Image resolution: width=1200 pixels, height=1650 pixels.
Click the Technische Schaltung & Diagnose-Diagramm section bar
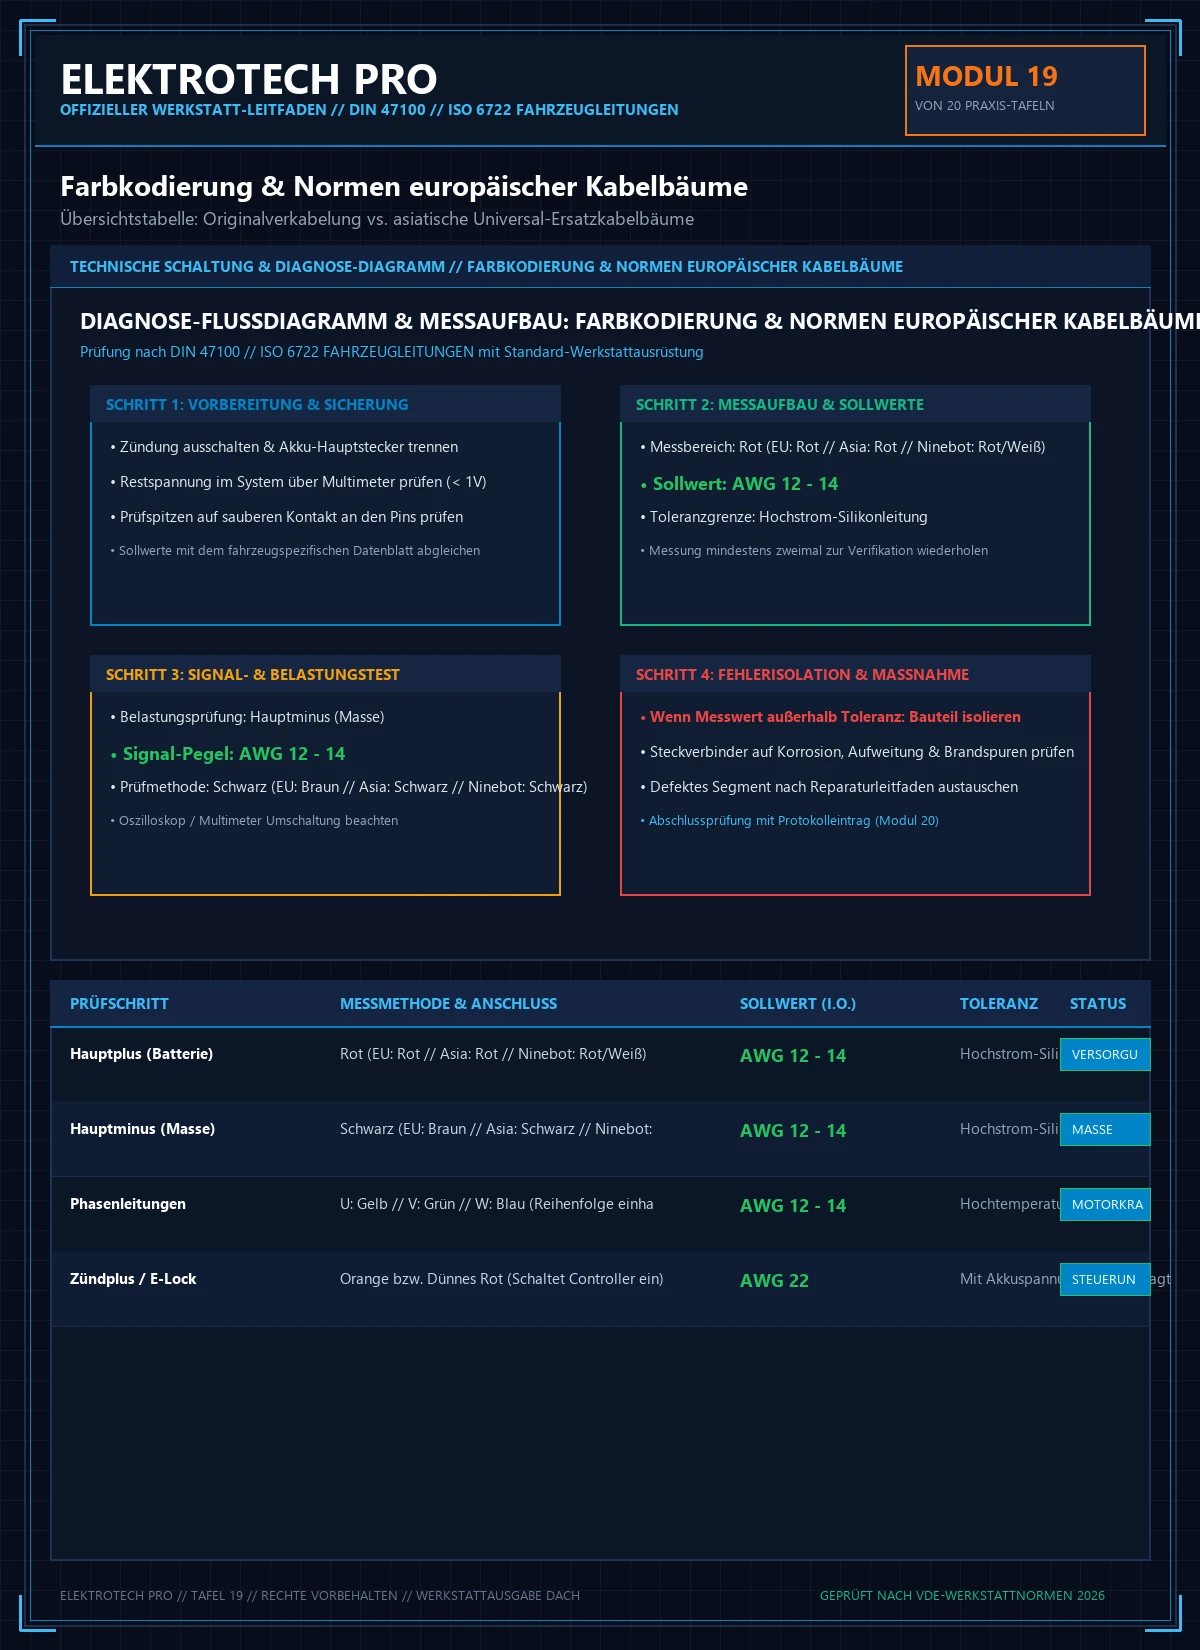(x=600, y=266)
